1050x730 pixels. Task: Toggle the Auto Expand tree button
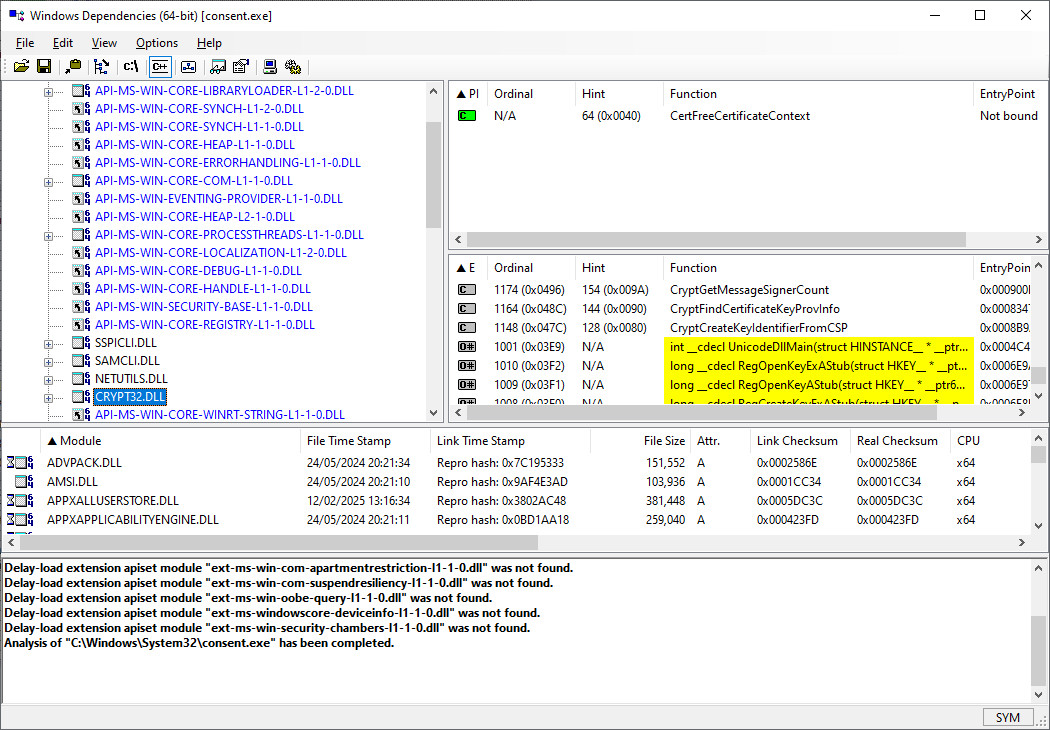[x=101, y=67]
